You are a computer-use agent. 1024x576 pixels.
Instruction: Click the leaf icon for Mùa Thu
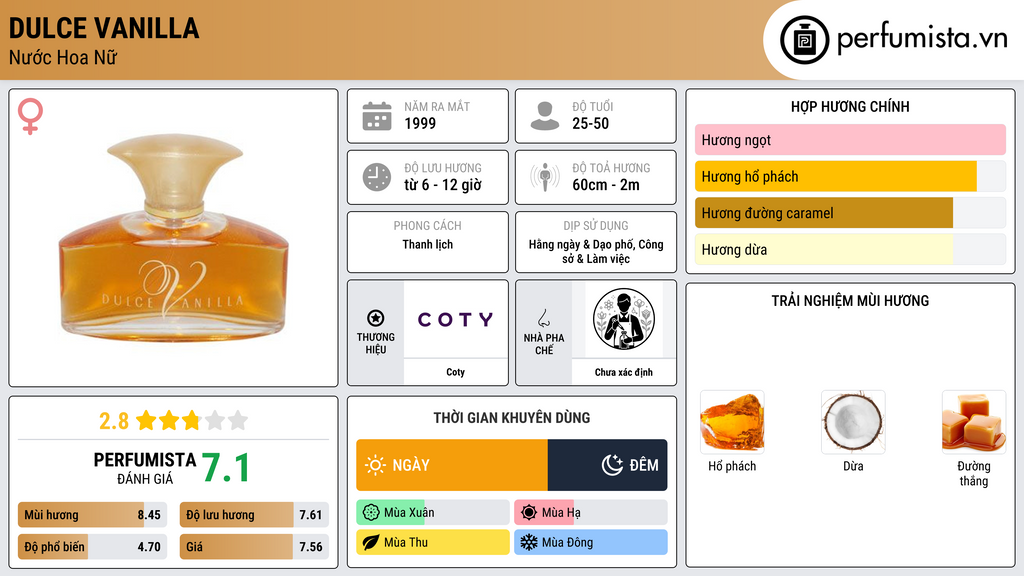point(371,542)
